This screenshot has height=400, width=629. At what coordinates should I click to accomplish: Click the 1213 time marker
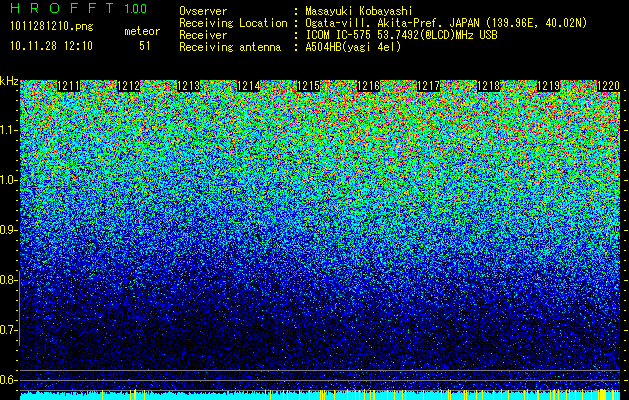point(189,86)
